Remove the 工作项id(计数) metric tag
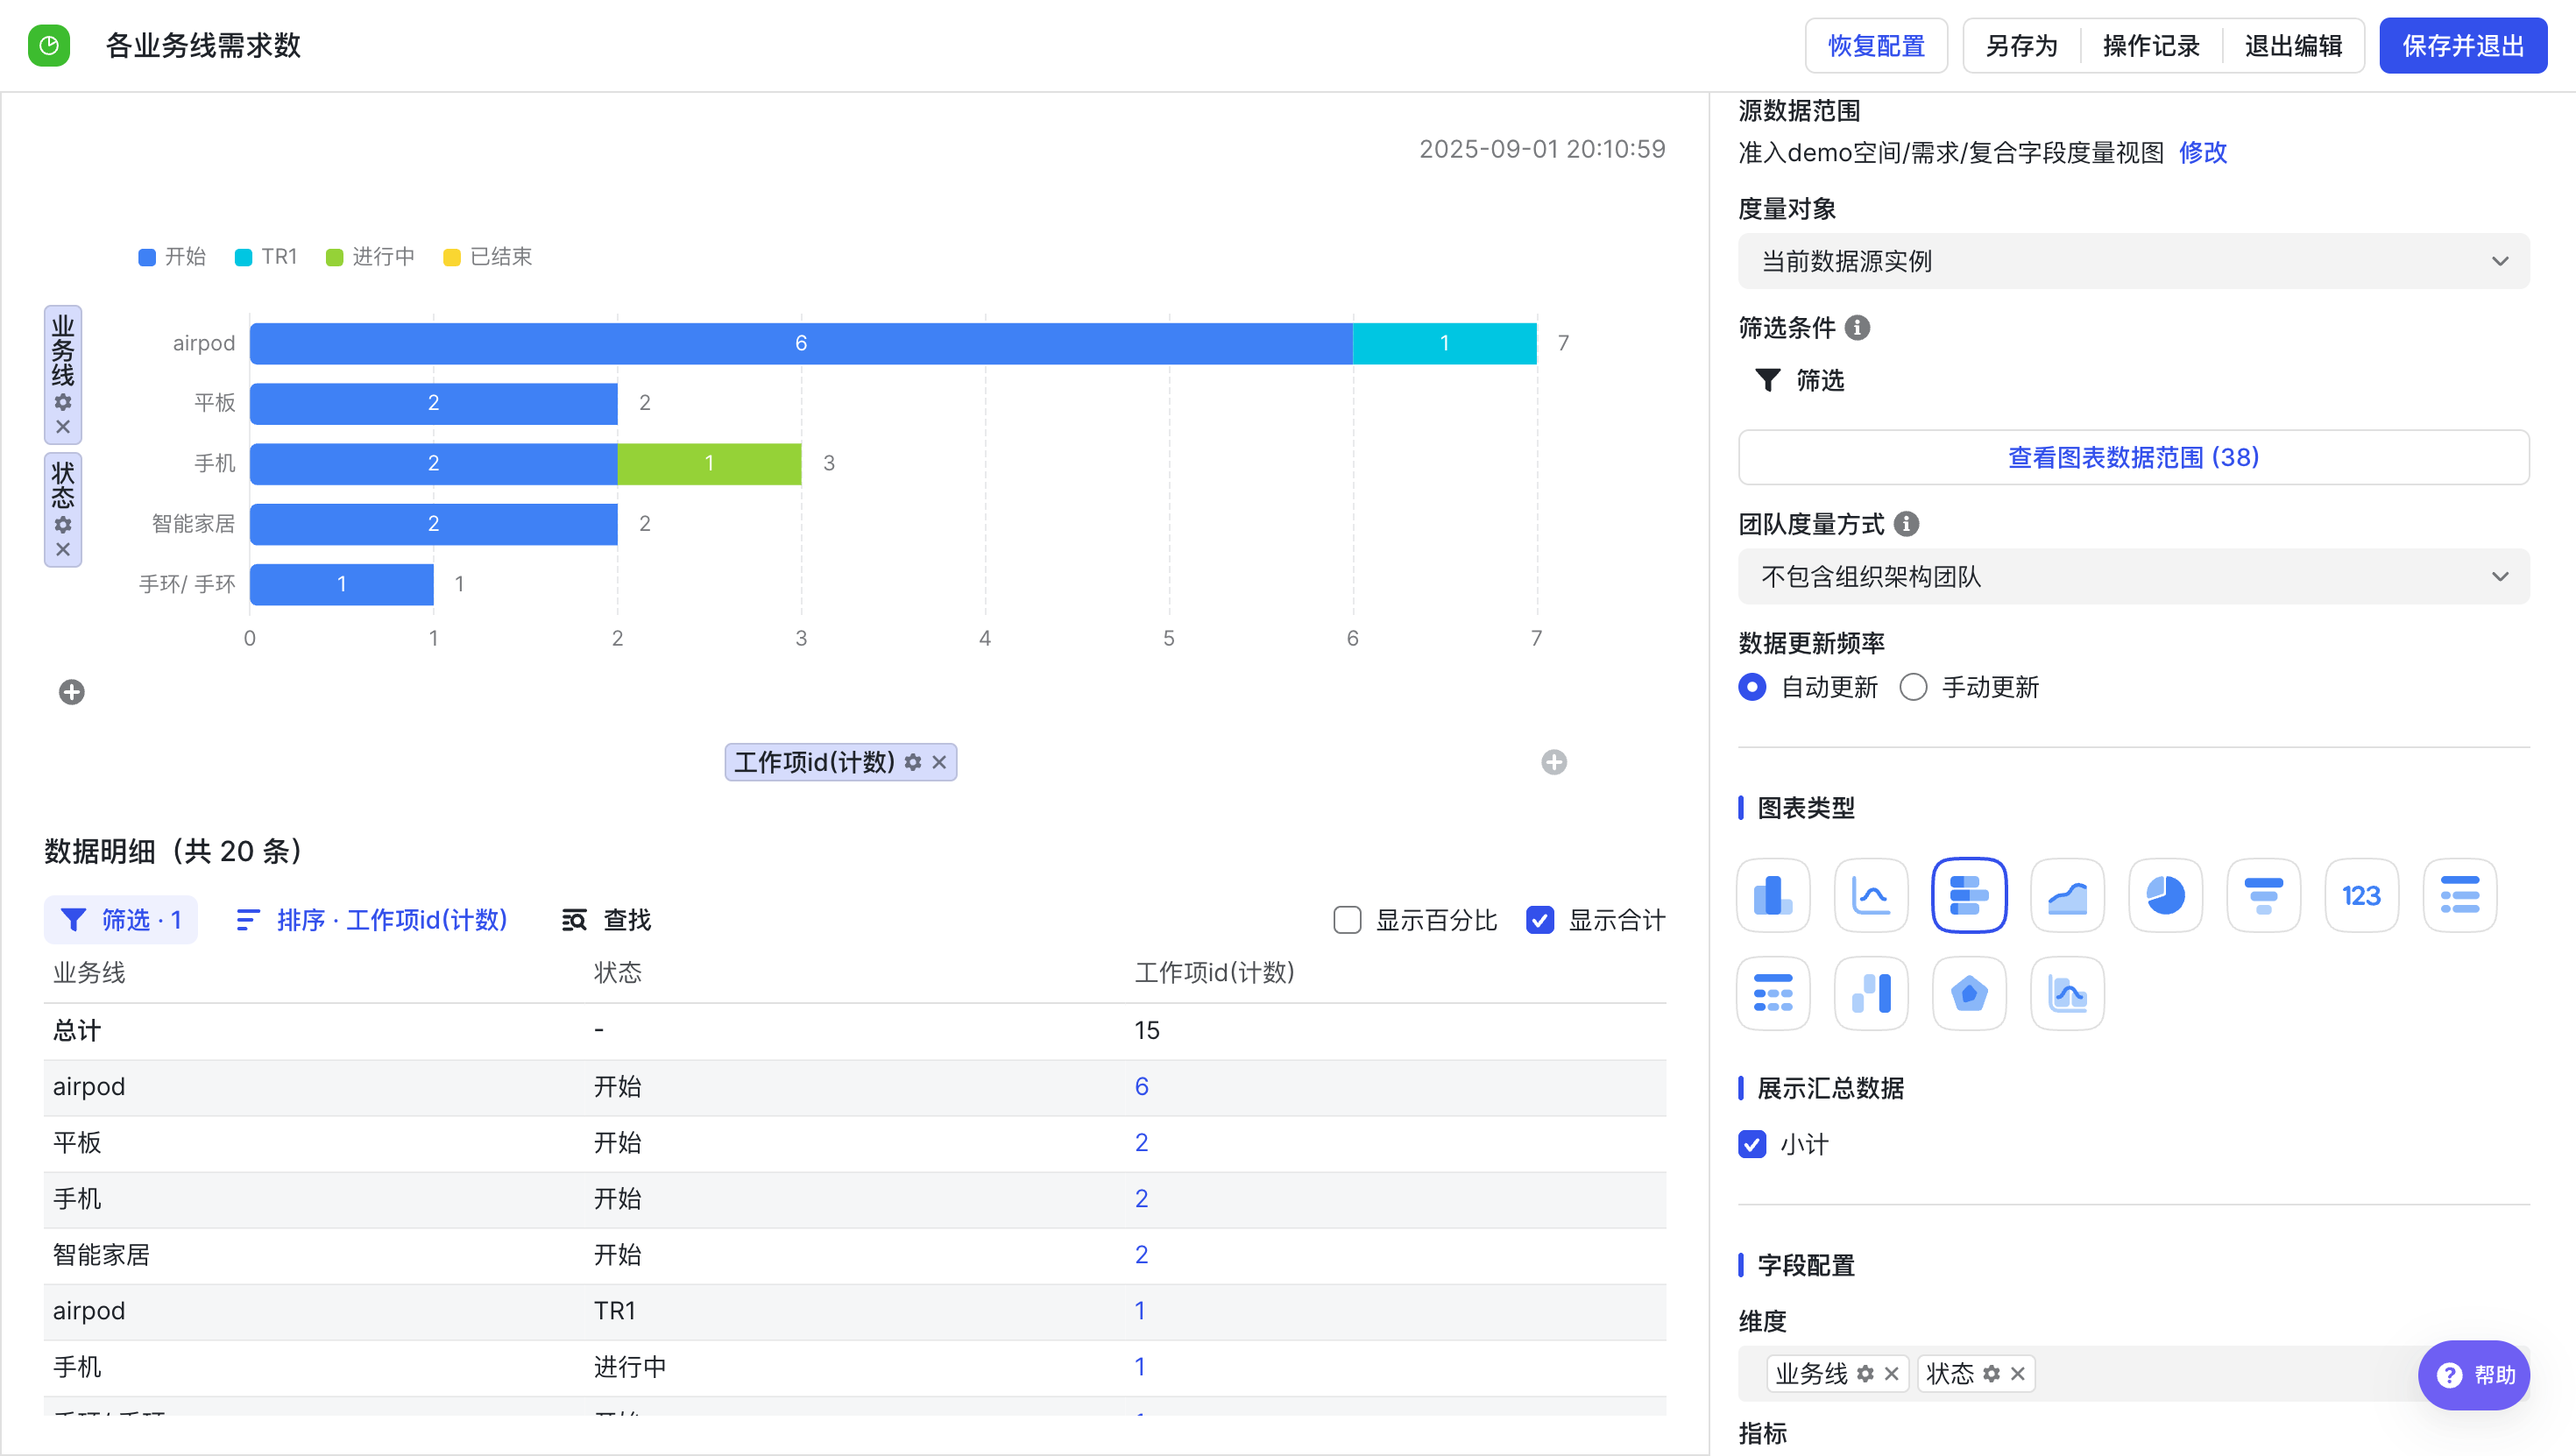This screenshot has width=2576, height=1456. point(939,762)
